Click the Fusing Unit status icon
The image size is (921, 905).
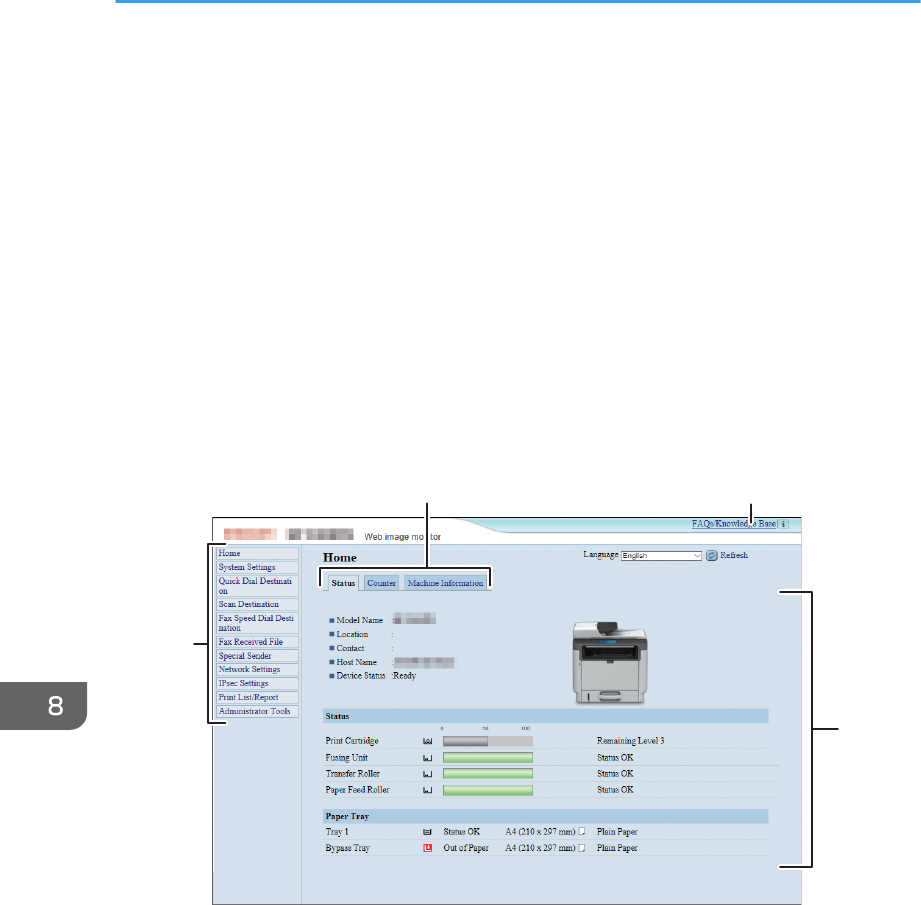tap(428, 758)
